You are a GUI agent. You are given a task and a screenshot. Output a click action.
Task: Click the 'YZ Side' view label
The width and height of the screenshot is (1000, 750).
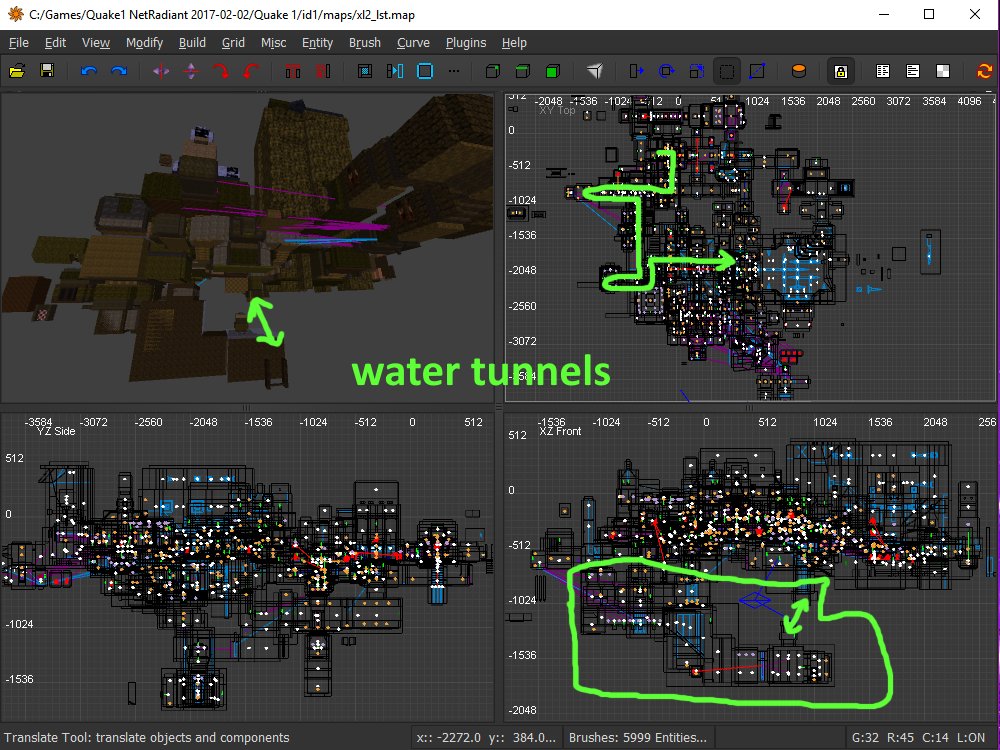(55, 431)
